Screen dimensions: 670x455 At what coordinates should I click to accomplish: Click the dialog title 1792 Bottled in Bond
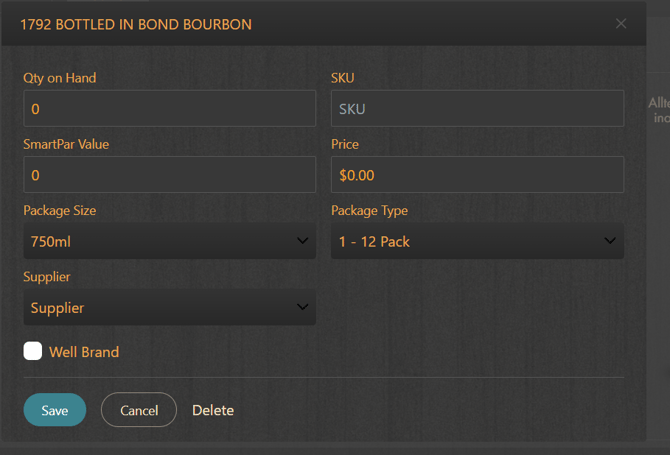(136, 23)
